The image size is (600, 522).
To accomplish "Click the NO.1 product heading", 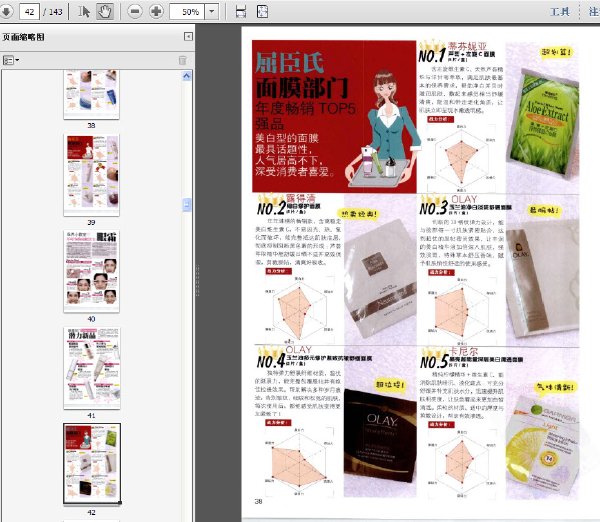I will point(457,52).
